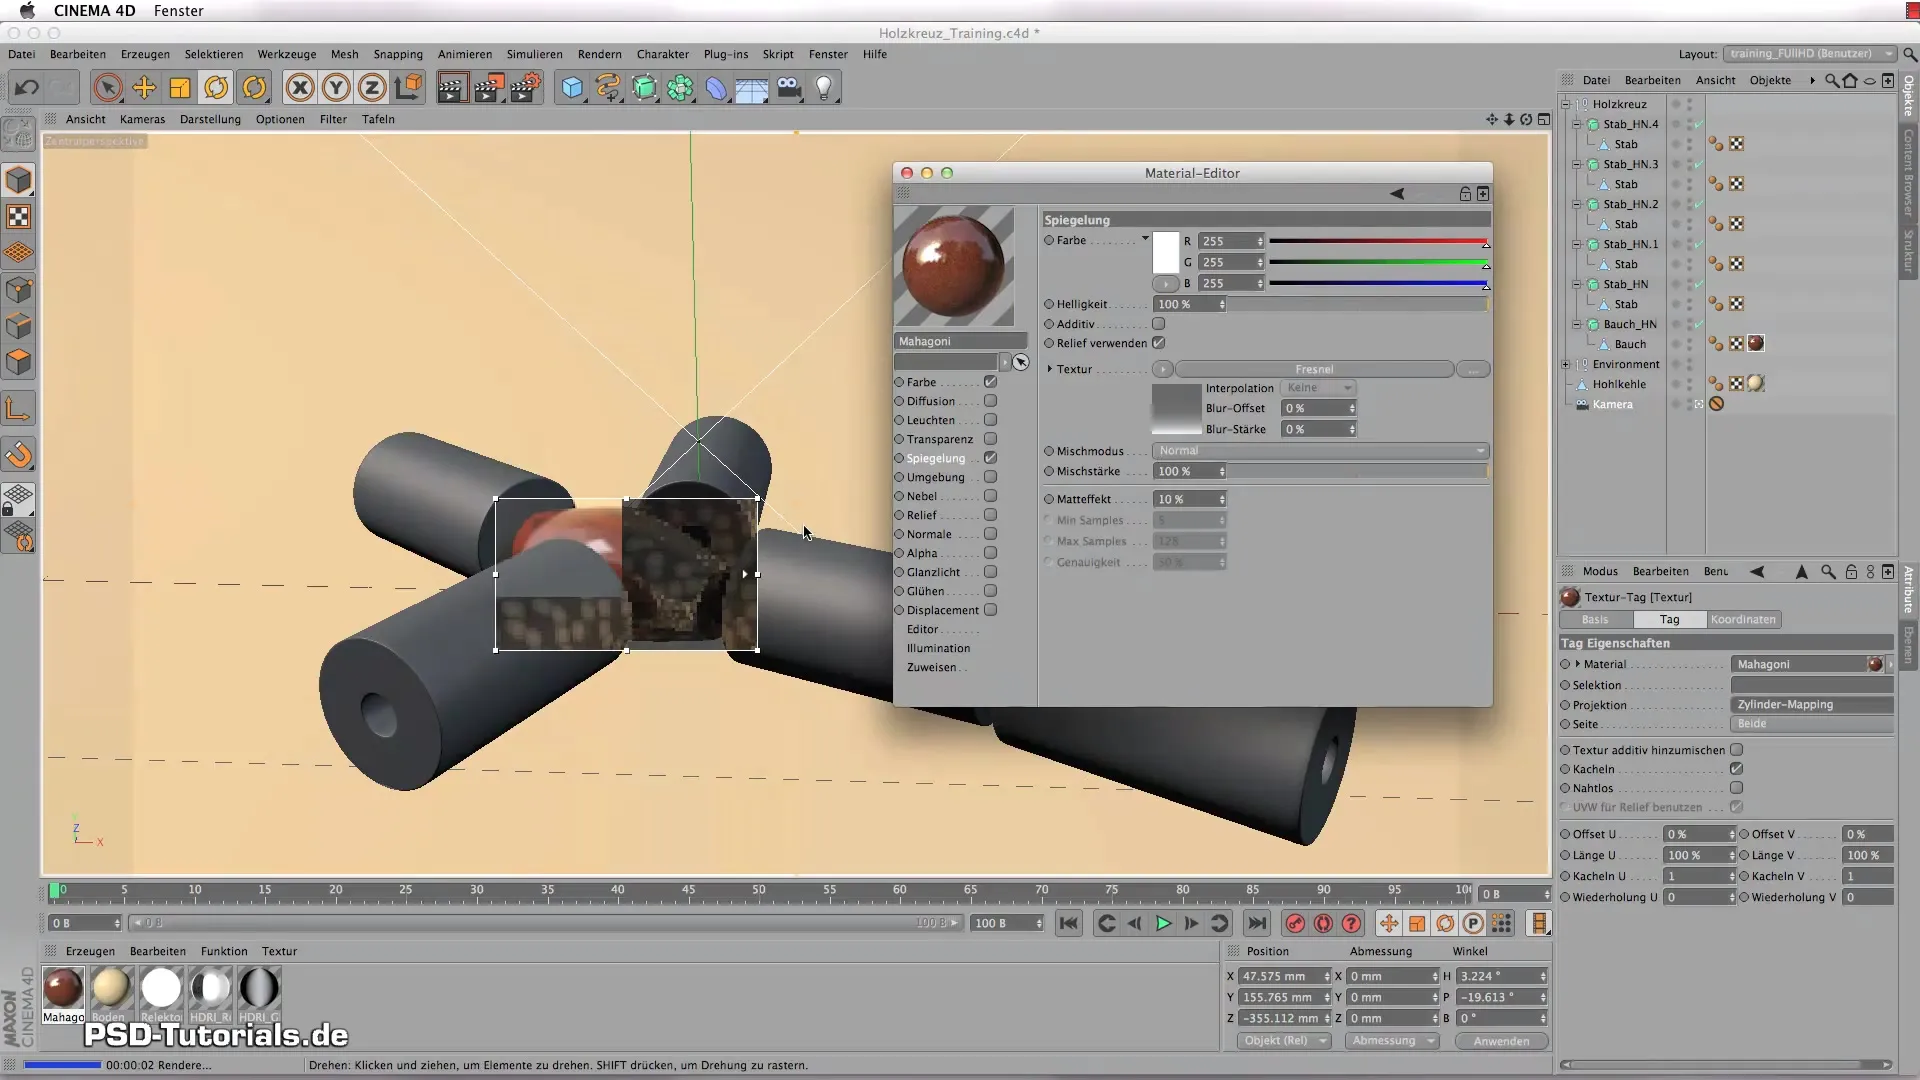Viewport: 1920px width, 1080px height.
Task: Toggle the coordinate system icon
Action: pos(408,88)
